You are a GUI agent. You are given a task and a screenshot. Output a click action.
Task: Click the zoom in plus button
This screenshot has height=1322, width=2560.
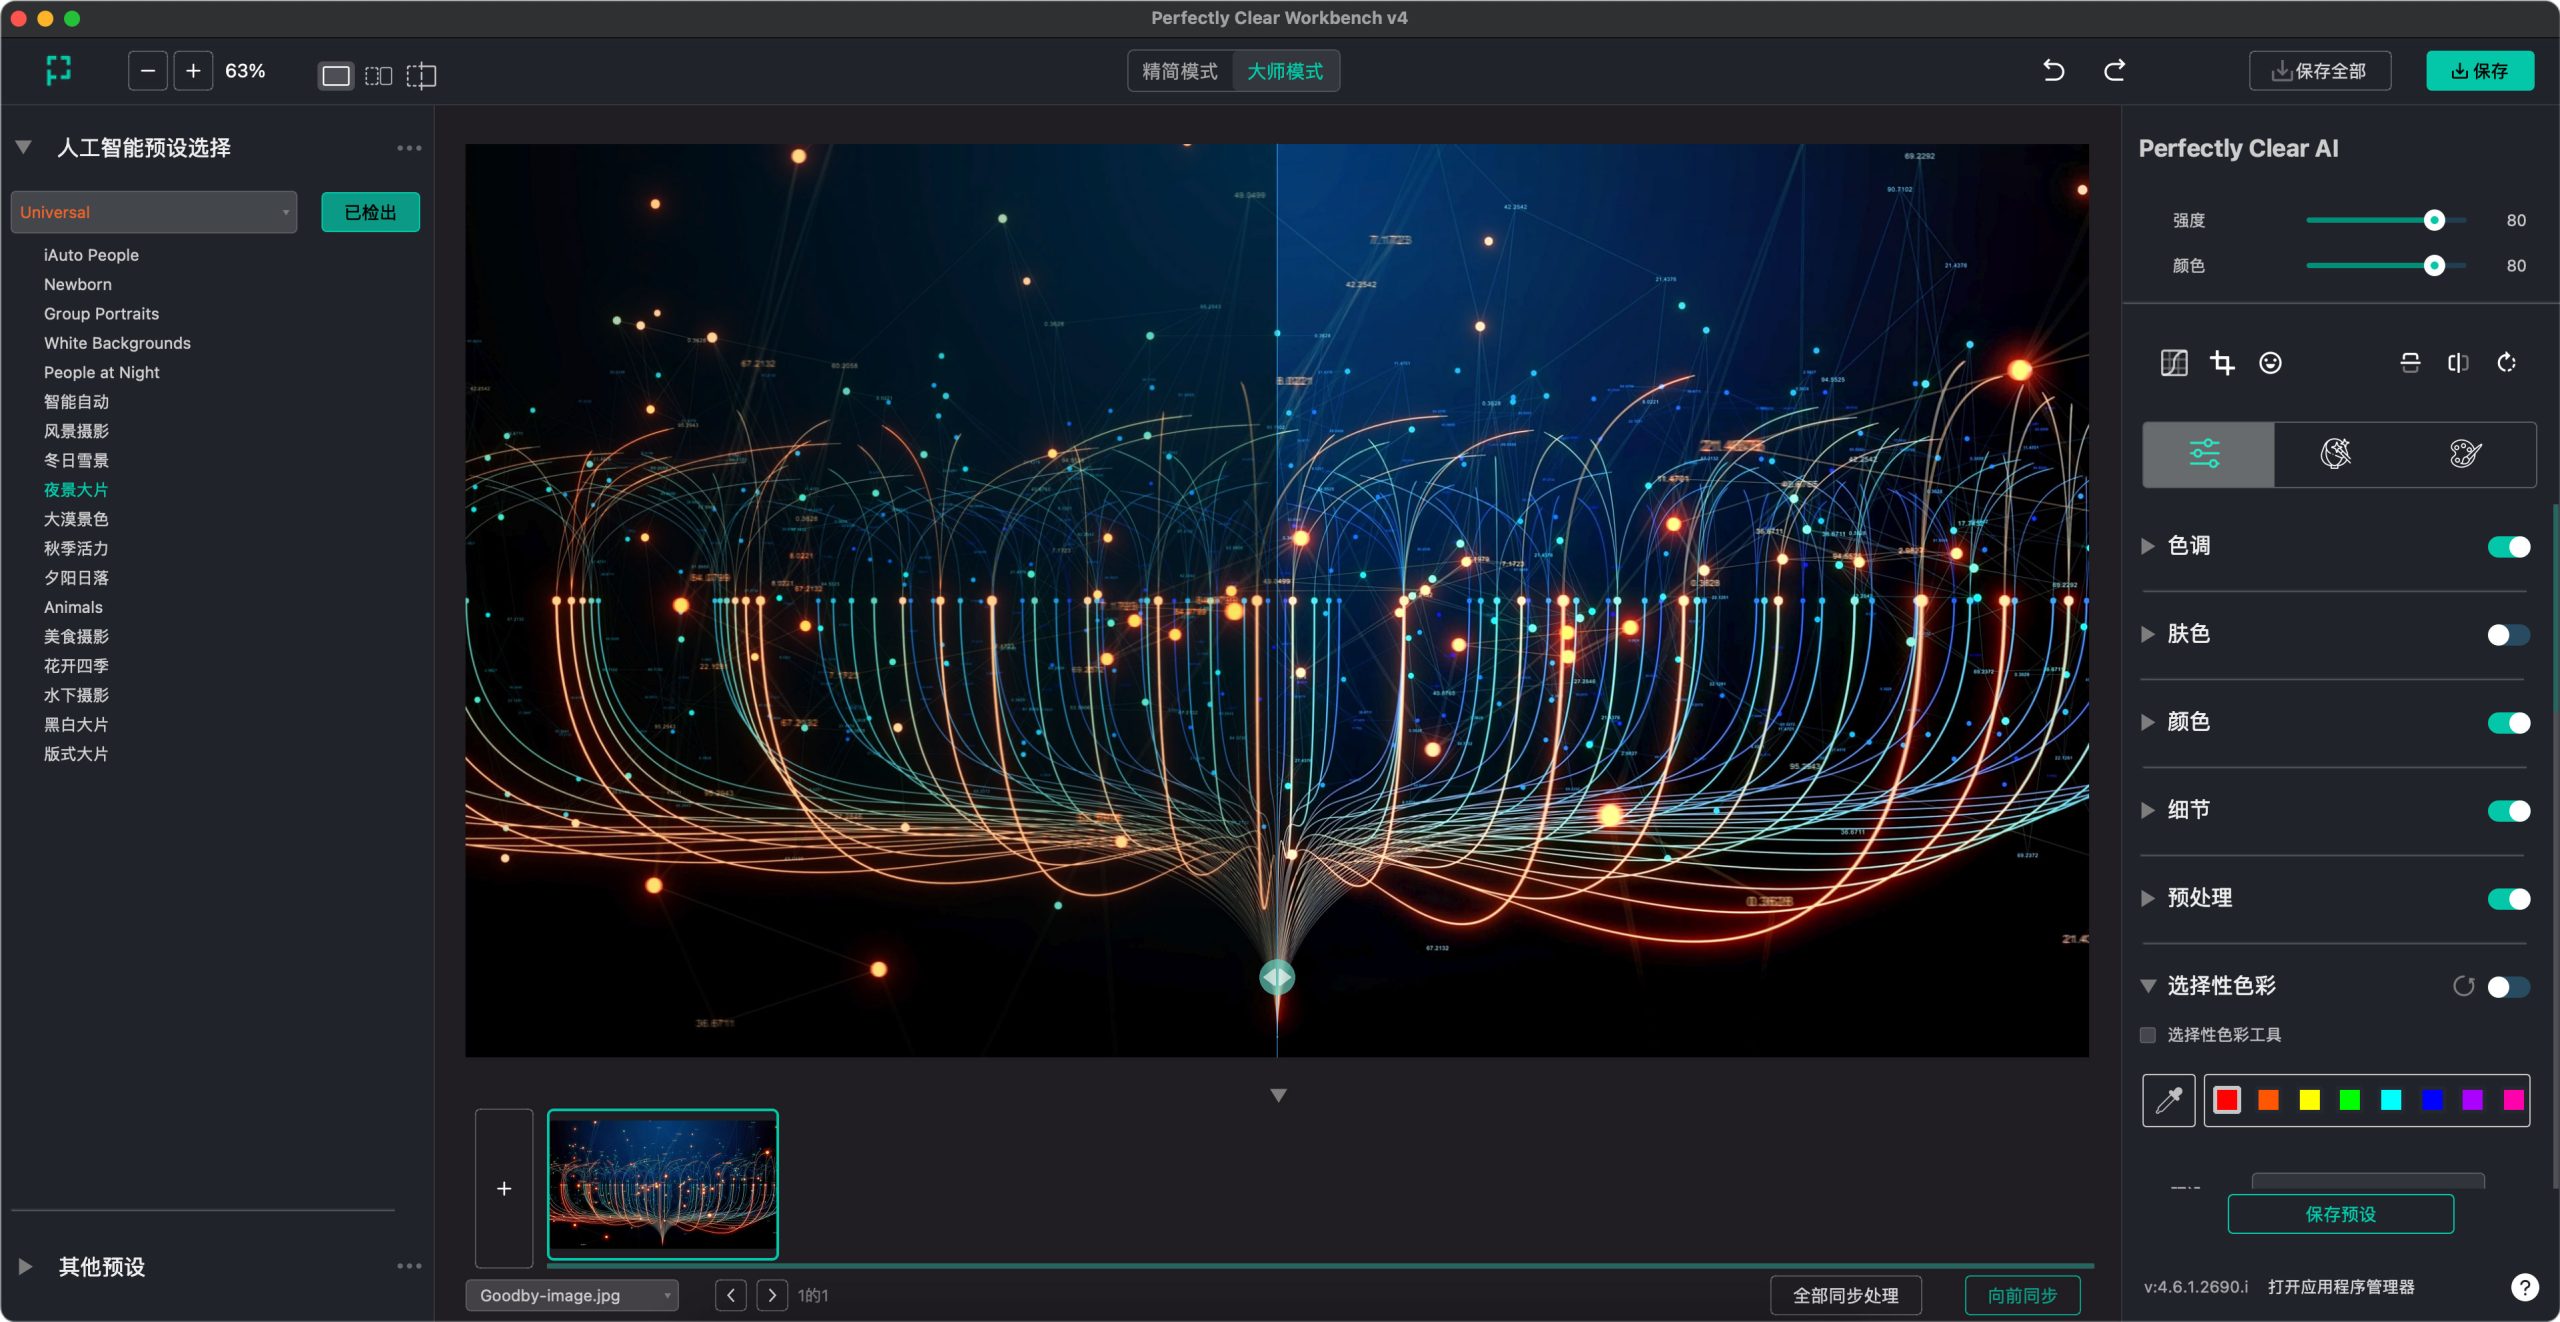click(x=193, y=71)
